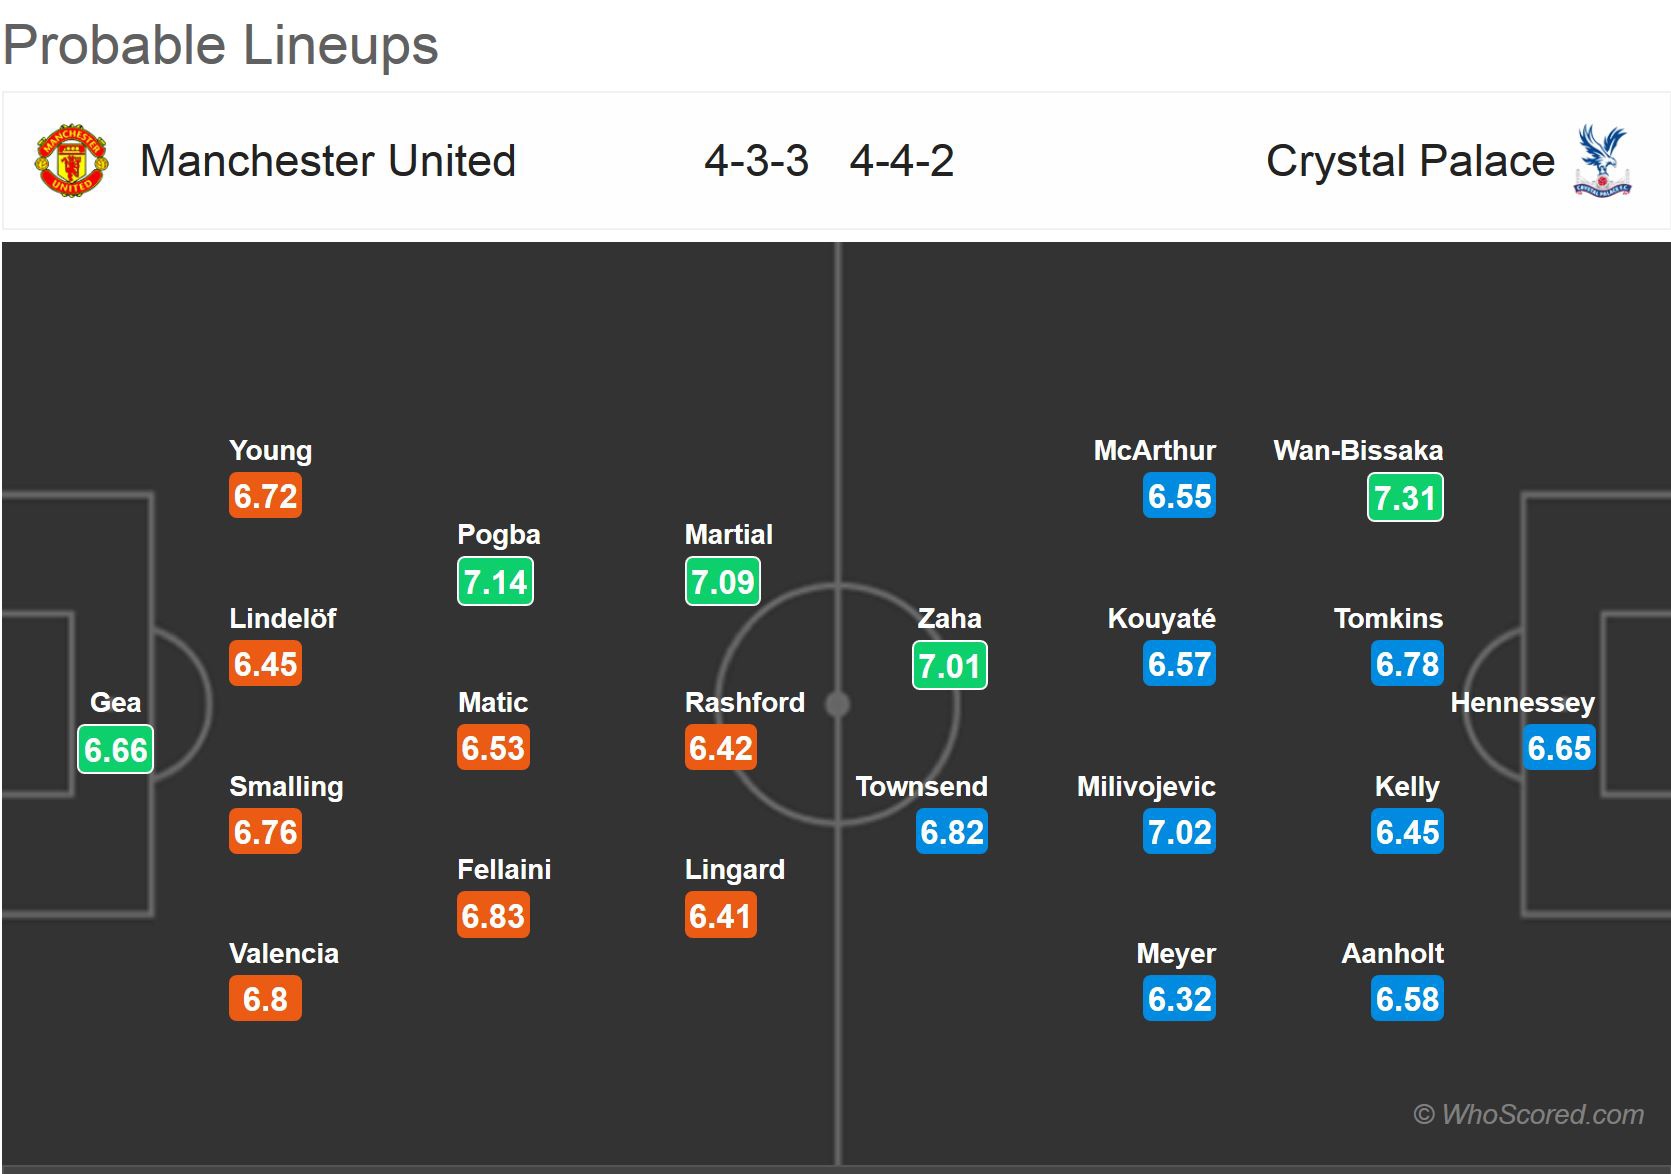
Task: Open the Crystal Palace team link
Action: (x=1410, y=161)
